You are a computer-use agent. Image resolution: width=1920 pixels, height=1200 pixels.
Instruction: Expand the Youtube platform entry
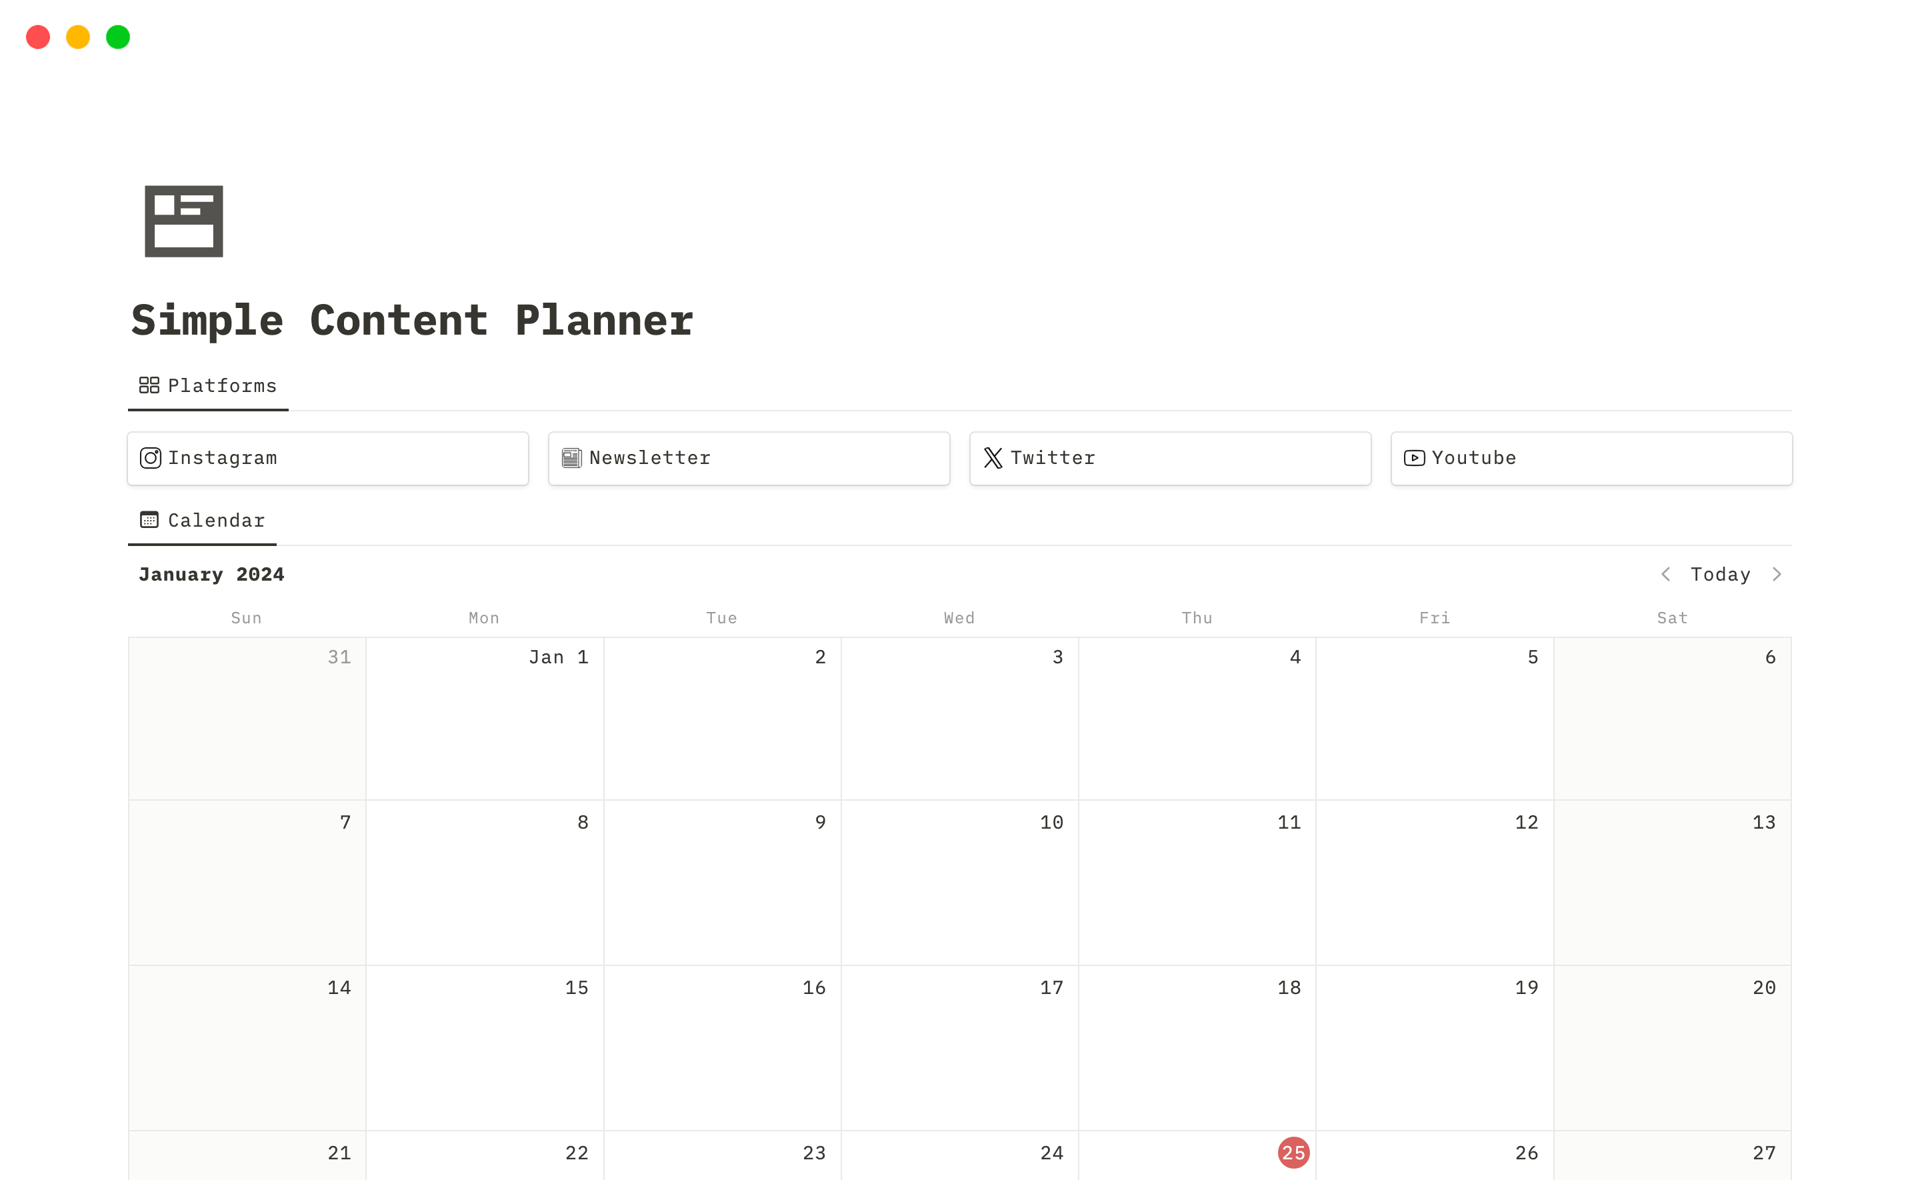click(x=1590, y=458)
